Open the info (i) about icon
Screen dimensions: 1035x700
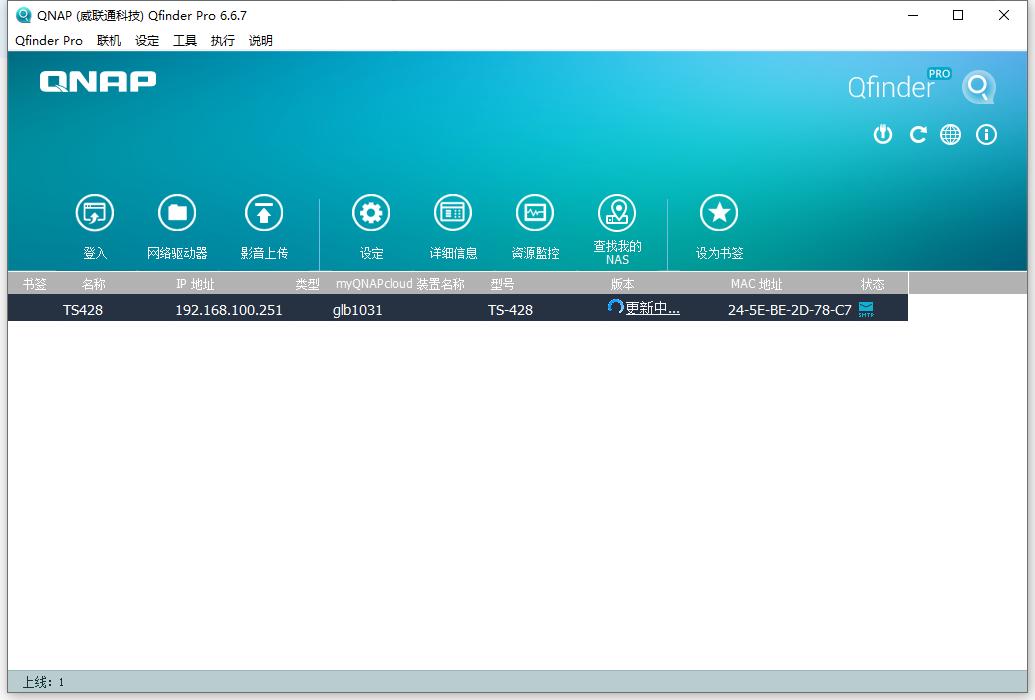(987, 135)
